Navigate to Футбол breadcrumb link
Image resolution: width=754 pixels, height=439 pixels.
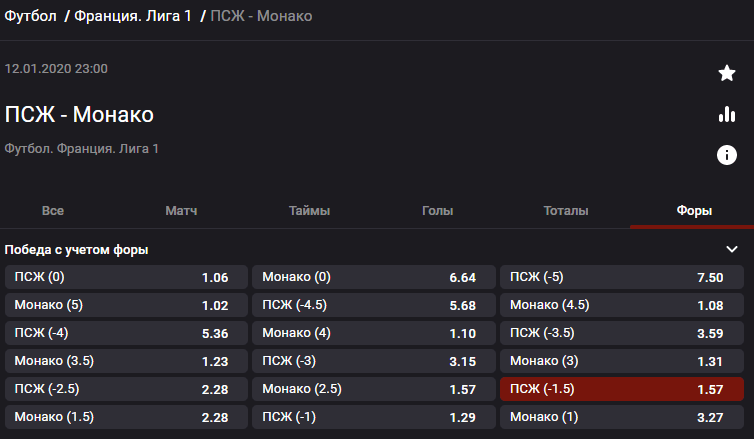[x=30, y=16]
